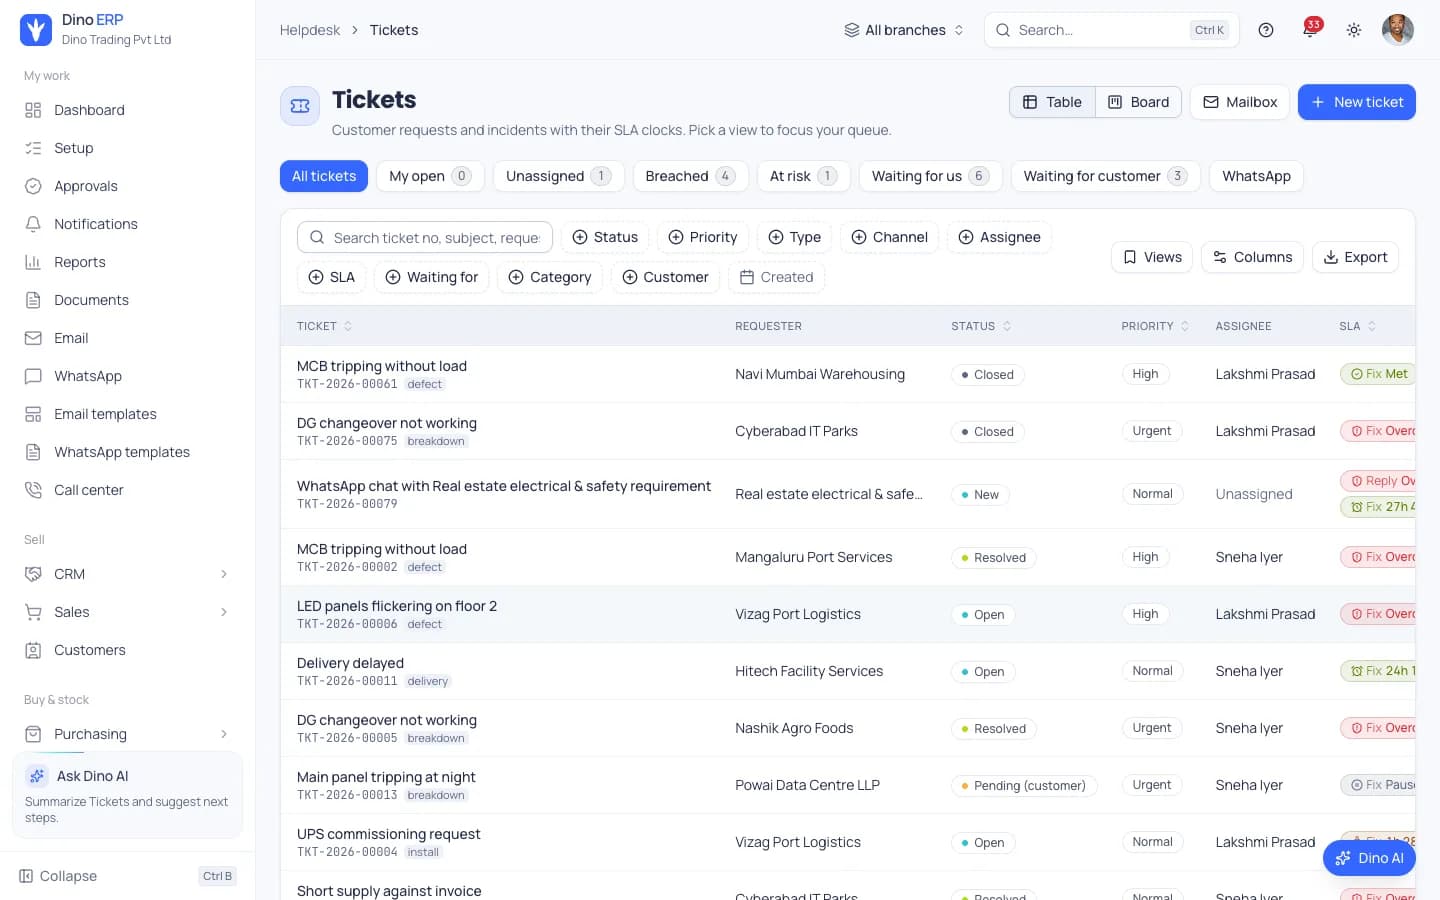Open Notifications from the sidebar

pyautogui.click(x=127, y=224)
